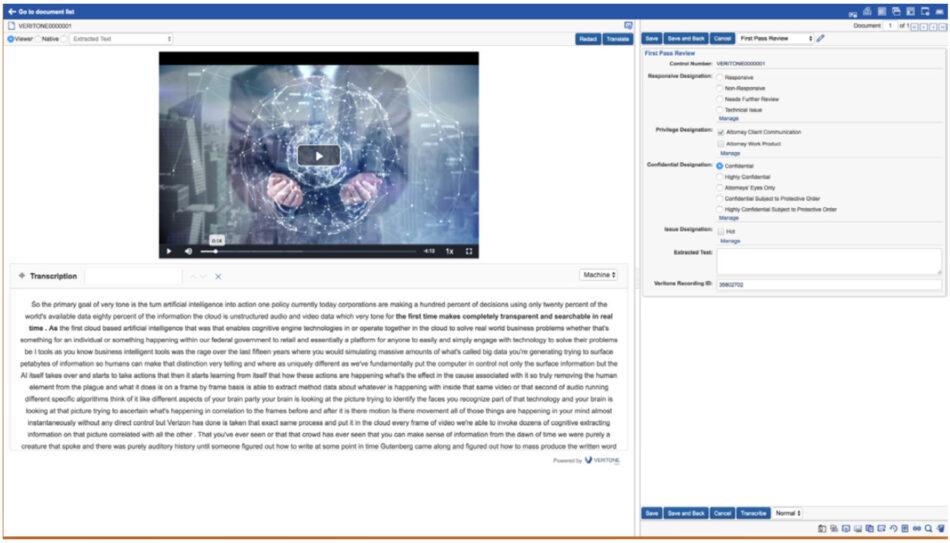Click the history icon in bottom toolbar
The height and width of the screenshot is (543, 950).
(x=893, y=528)
